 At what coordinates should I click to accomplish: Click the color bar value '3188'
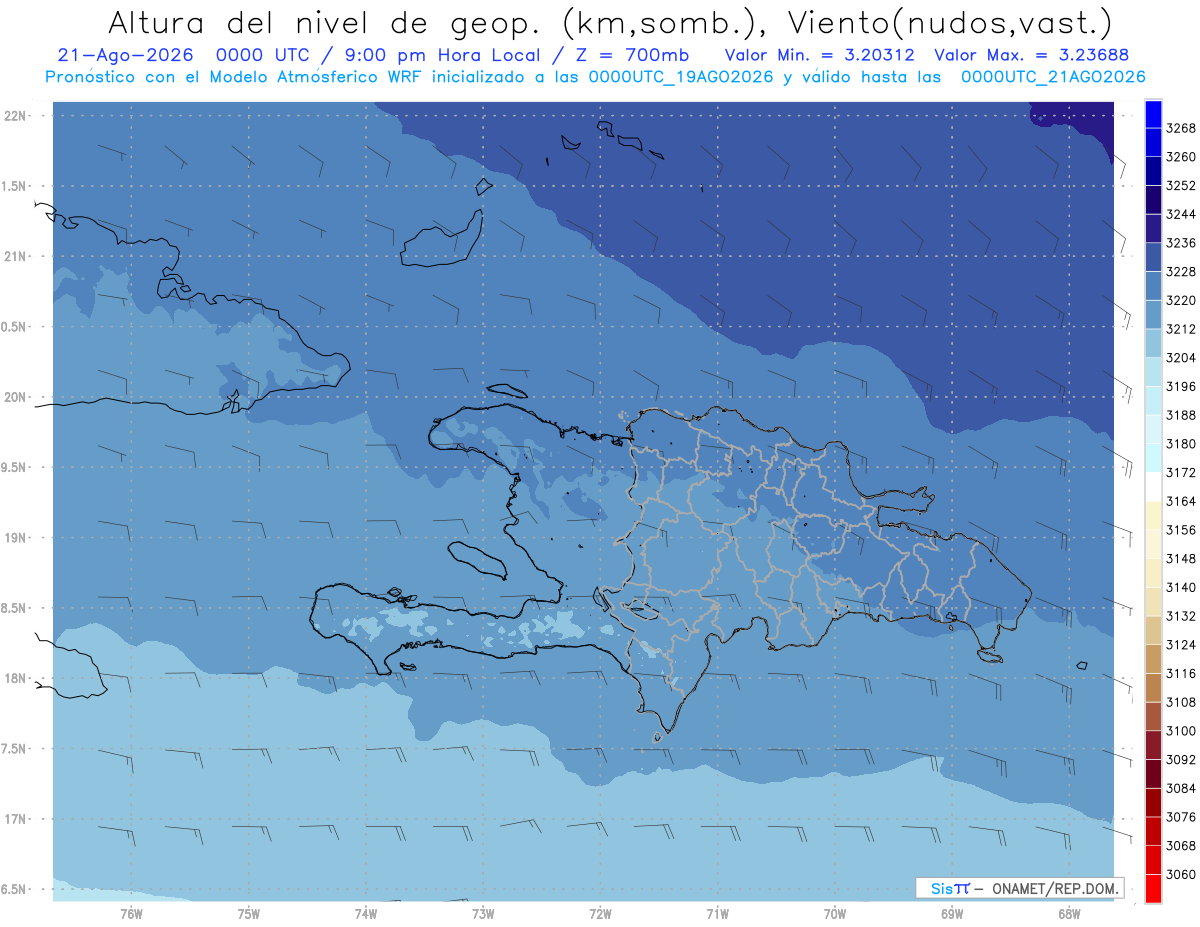tap(1181, 415)
